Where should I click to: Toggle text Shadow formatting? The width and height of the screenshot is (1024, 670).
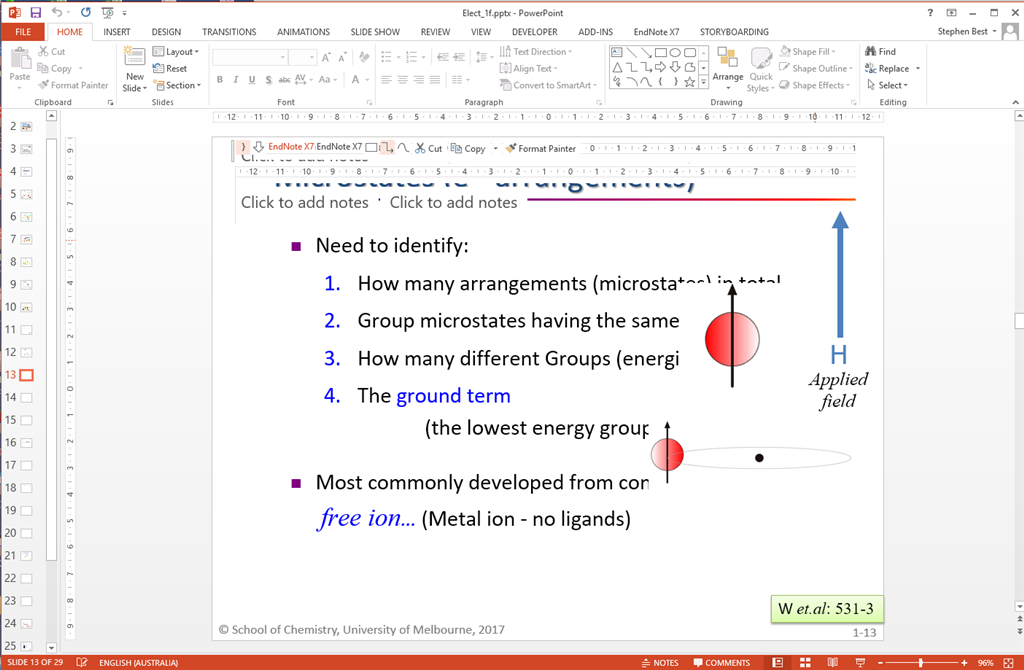coord(268,80)
